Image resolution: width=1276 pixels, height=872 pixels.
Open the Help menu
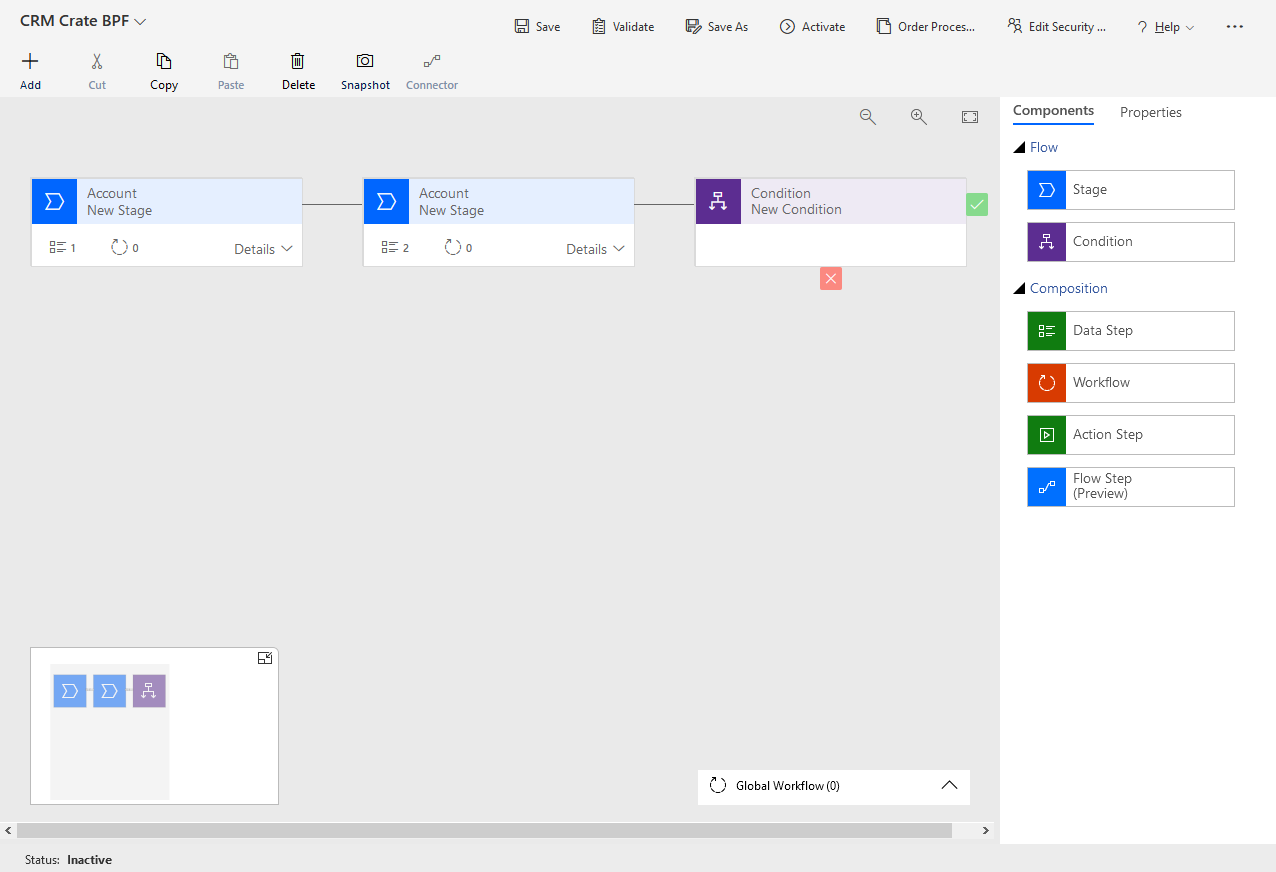click(1165, 26)
